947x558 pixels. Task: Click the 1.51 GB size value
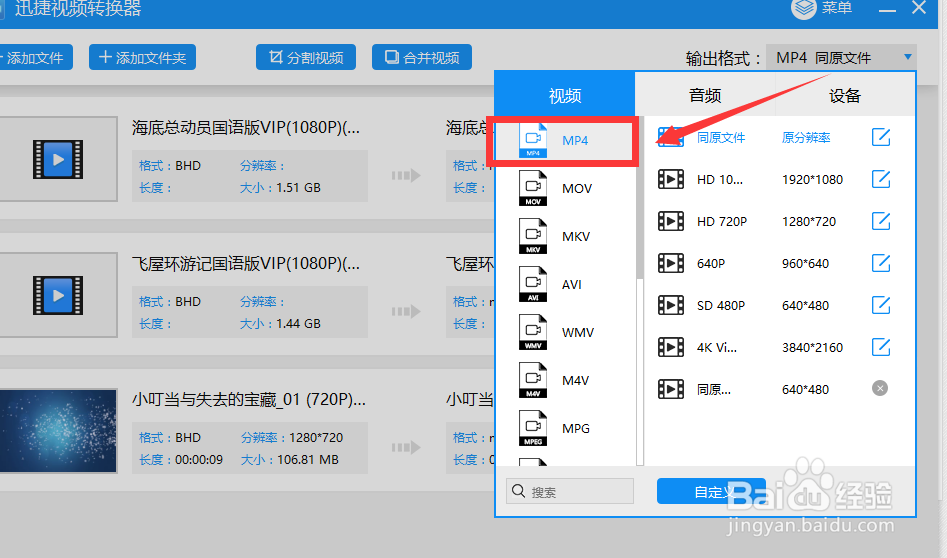(x=298, y=188)
